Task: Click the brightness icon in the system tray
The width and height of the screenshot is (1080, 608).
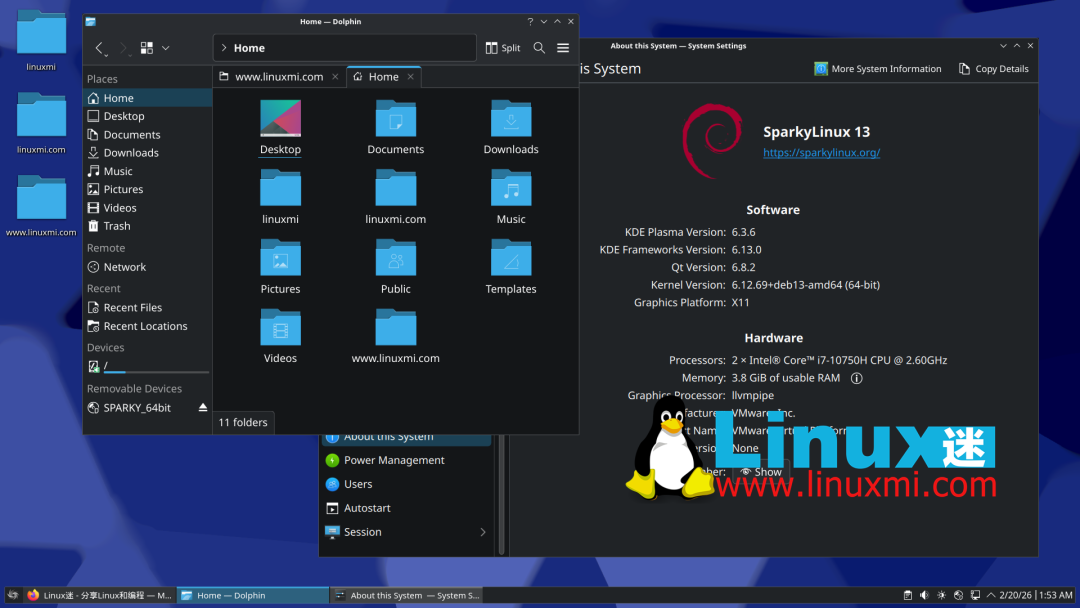Action: point(941,595)
